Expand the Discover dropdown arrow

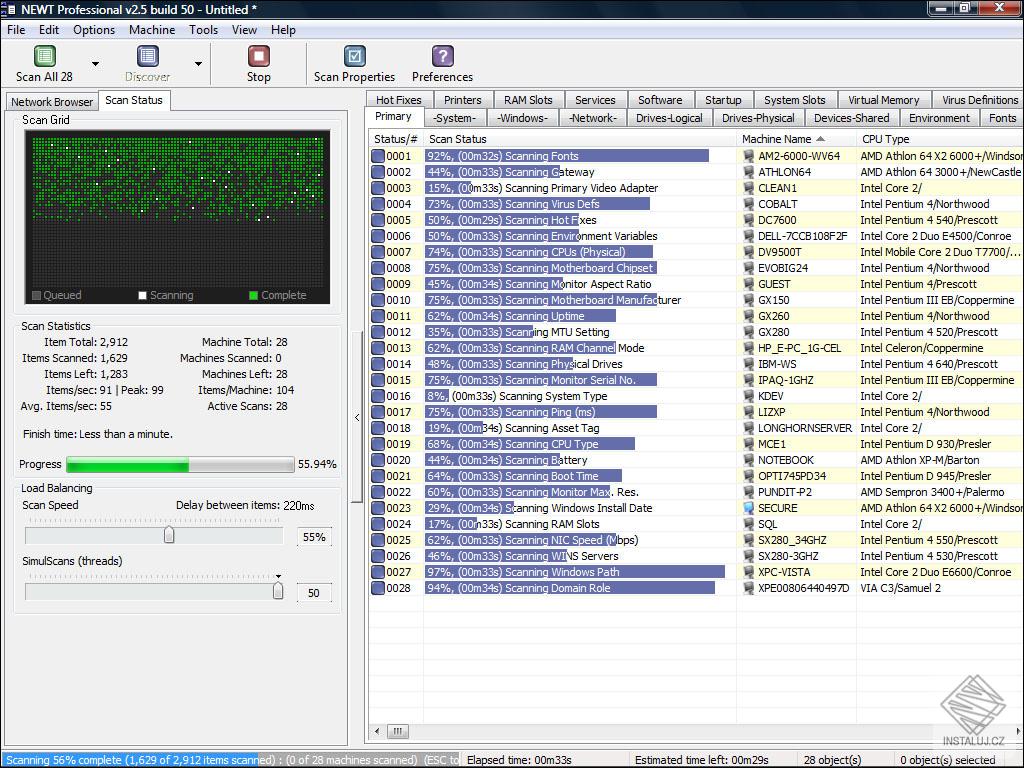point(198,64)
